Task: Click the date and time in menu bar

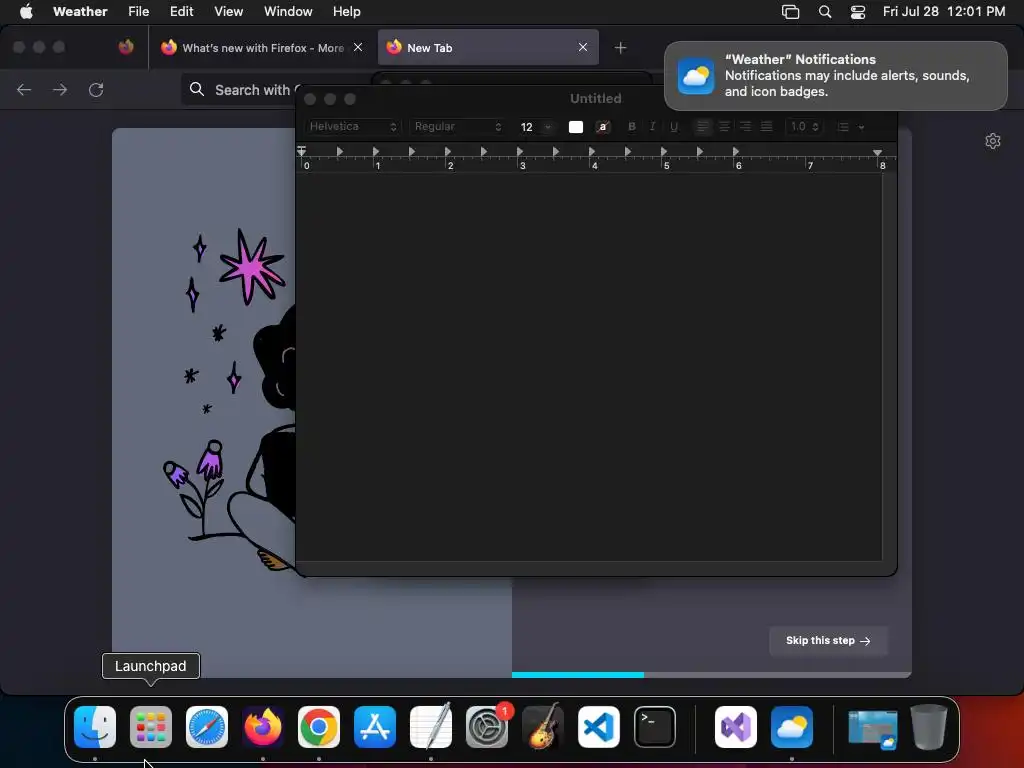Action: click(x=944, y=12)
